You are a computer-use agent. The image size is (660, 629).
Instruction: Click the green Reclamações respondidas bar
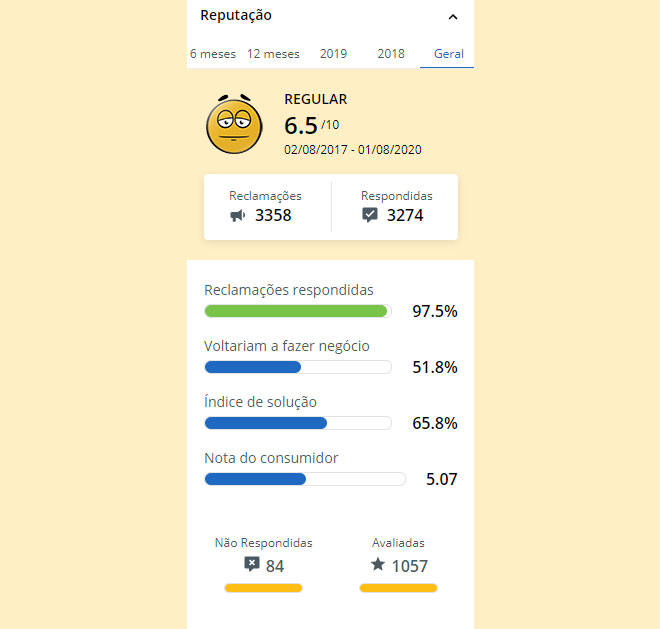tap(298, 311)
